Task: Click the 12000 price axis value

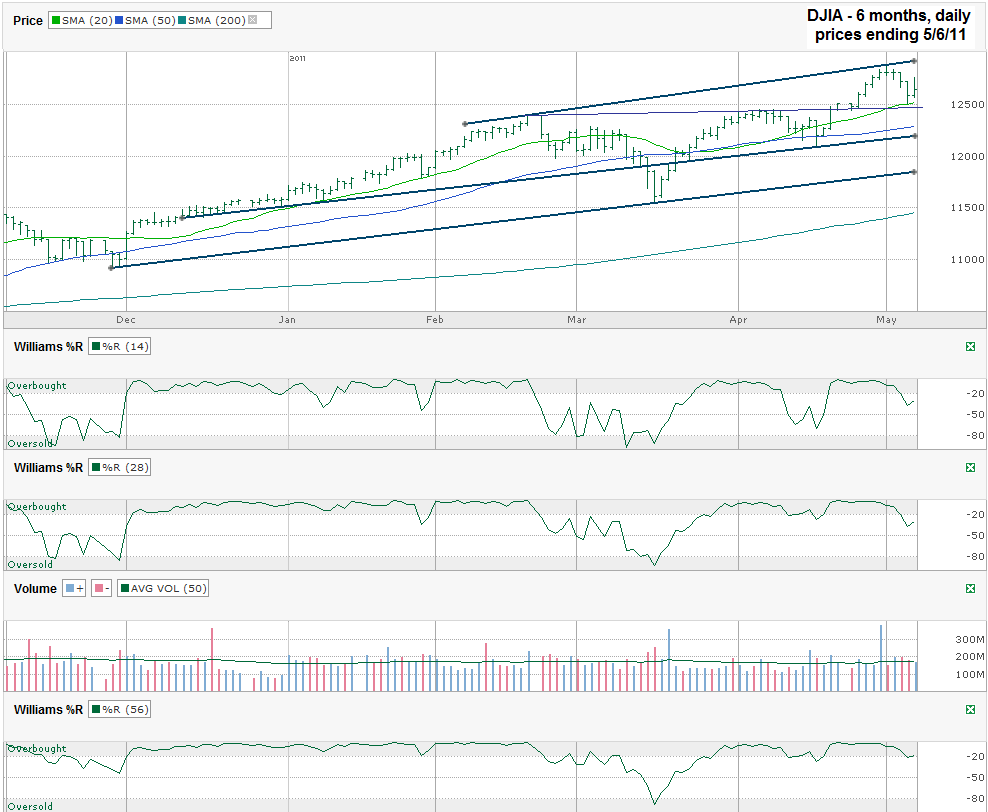Action: tap(967, 156)
